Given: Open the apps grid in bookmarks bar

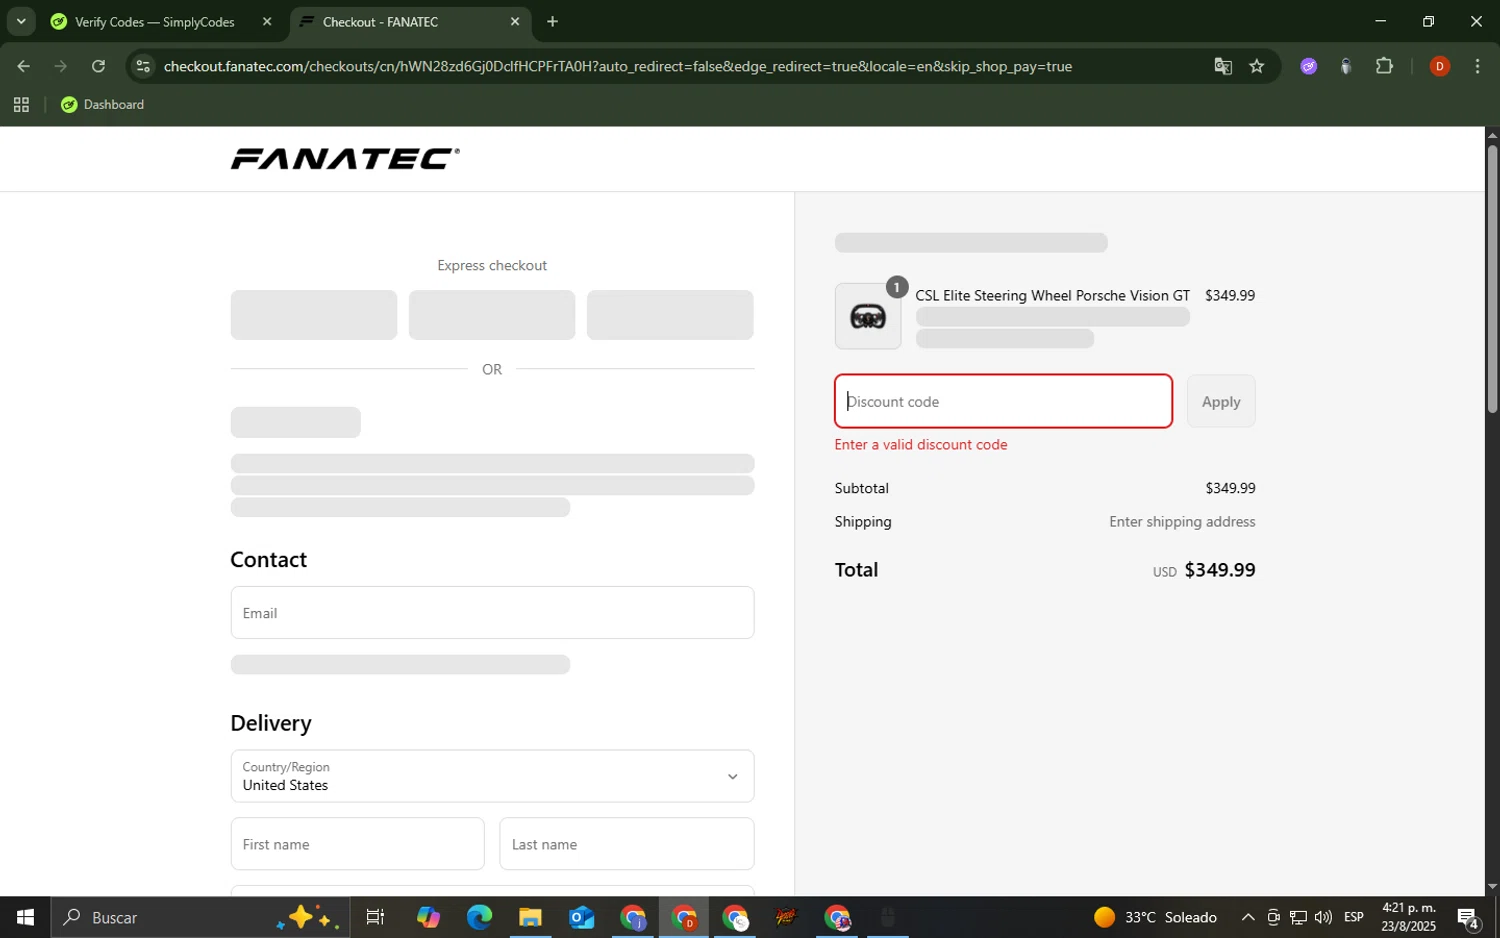Looking at the screenshot, I should click(x=21, y=104).
